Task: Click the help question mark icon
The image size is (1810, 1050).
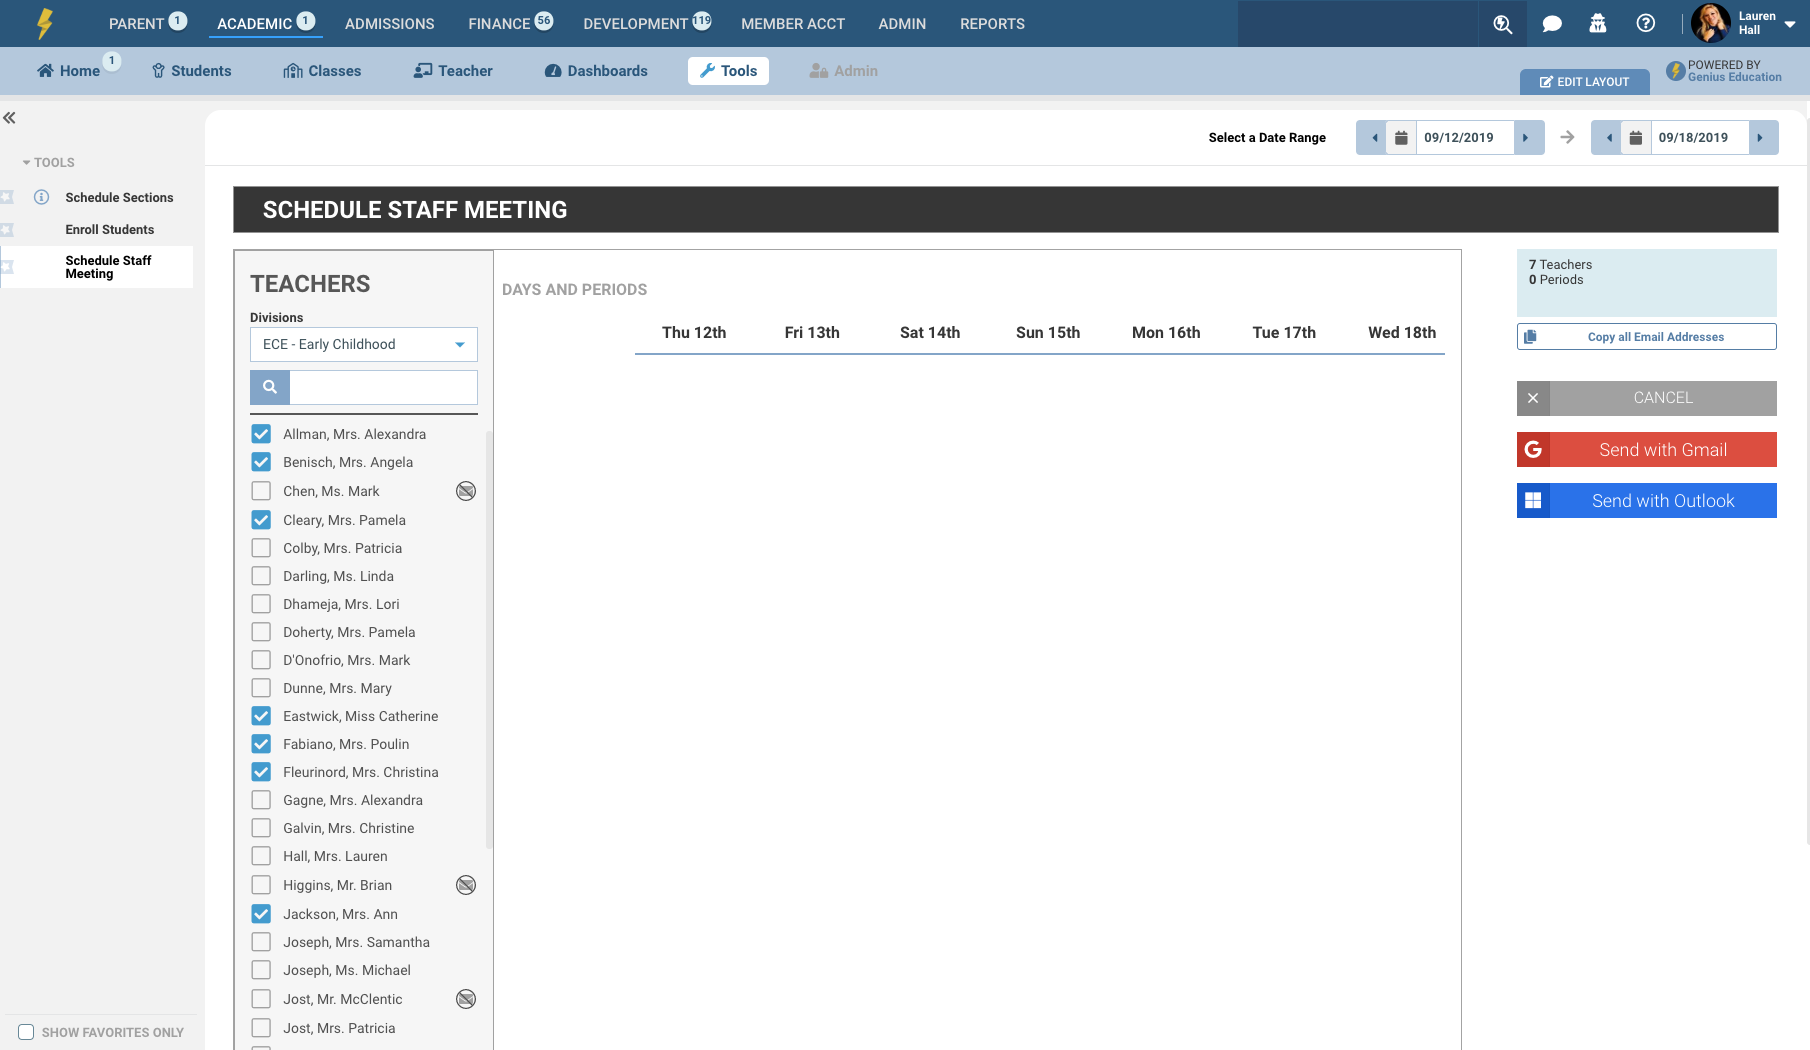Action: (1645, 24)
